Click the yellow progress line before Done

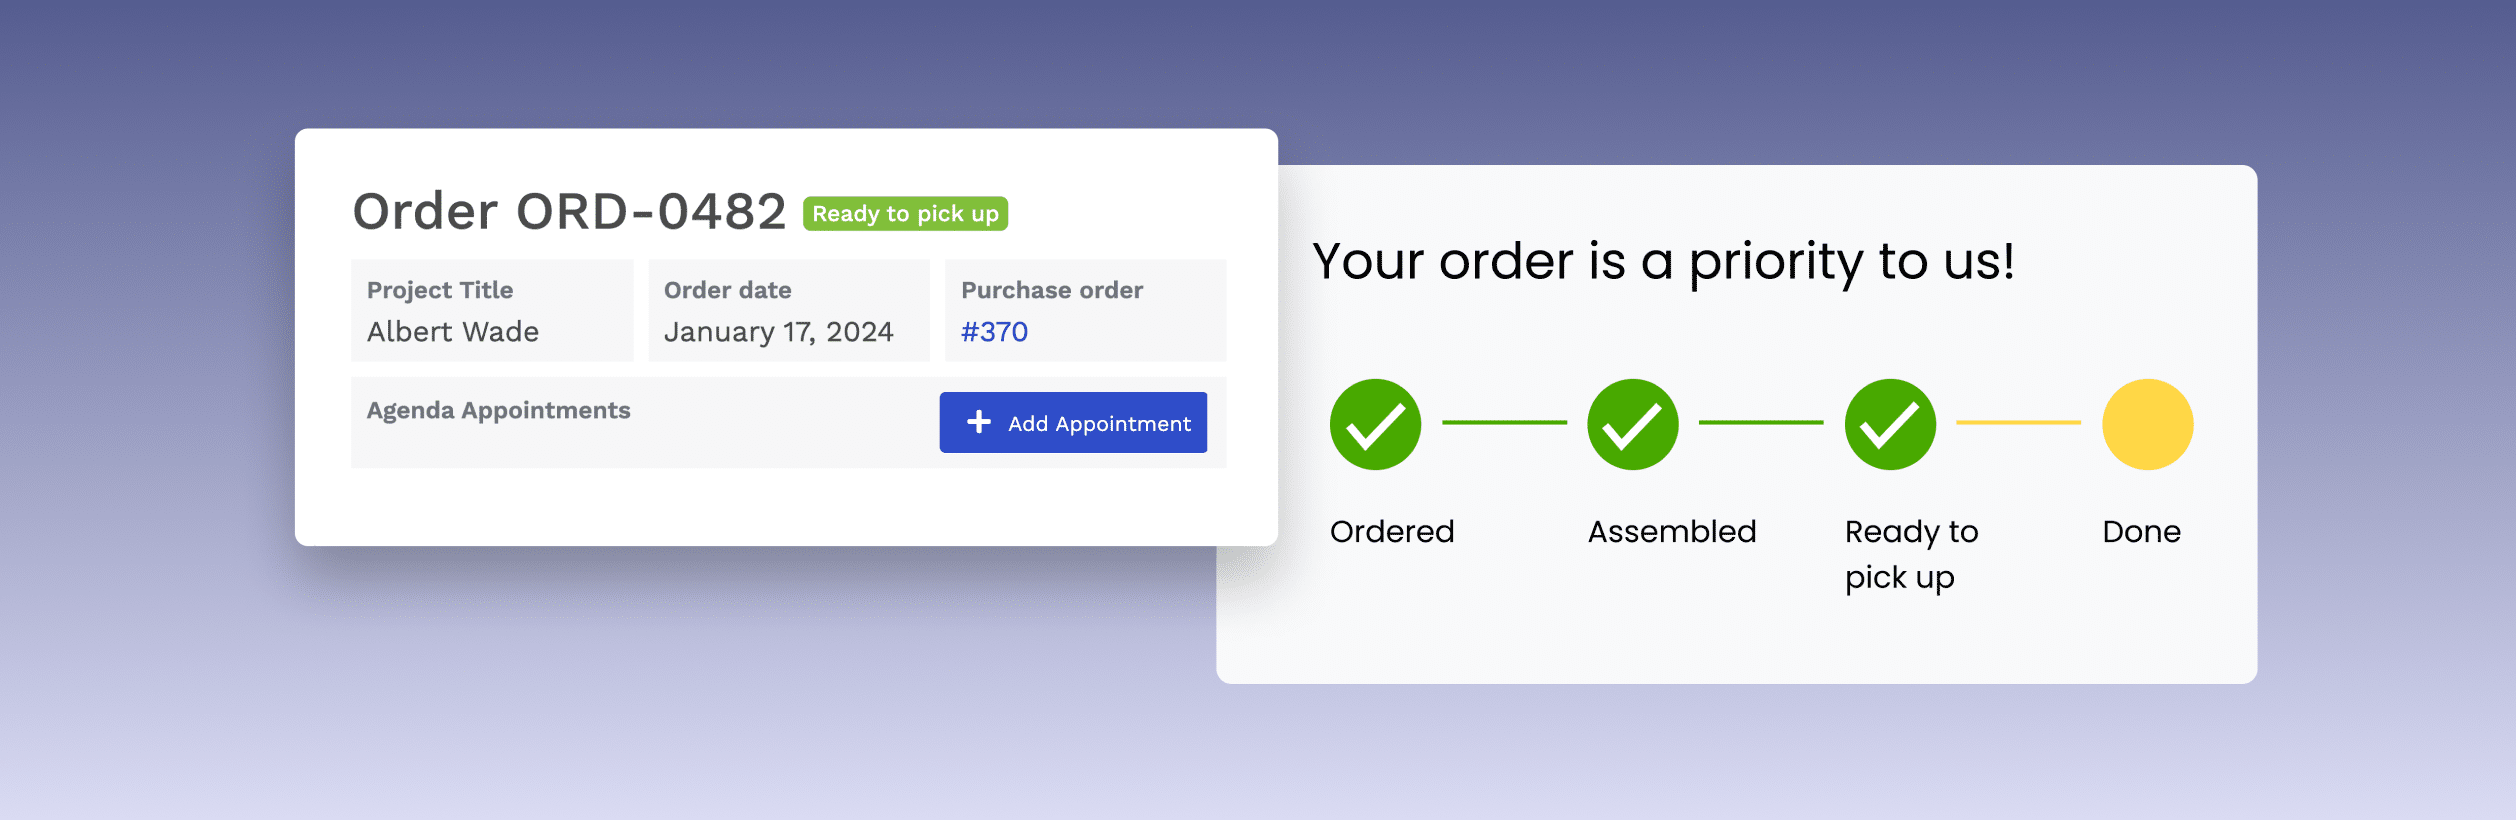(x=2019, y=423)
